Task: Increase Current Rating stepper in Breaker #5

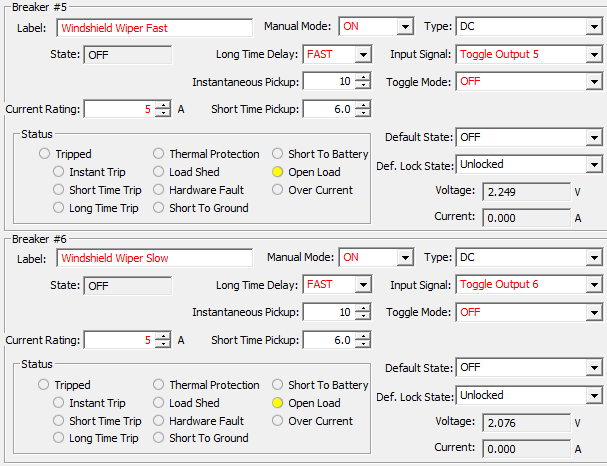Action: (163, 104)
